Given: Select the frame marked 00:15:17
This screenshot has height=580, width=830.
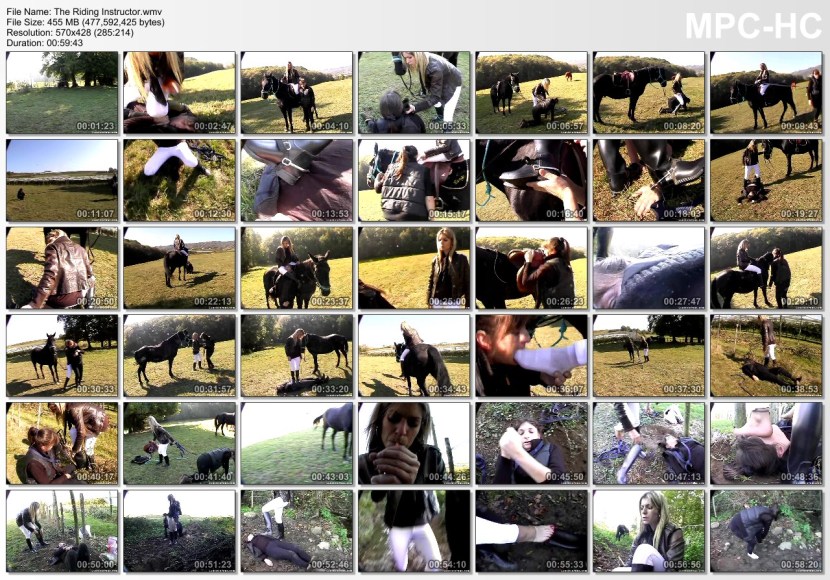Looking at the screenshot, I should tap(414, 180).
